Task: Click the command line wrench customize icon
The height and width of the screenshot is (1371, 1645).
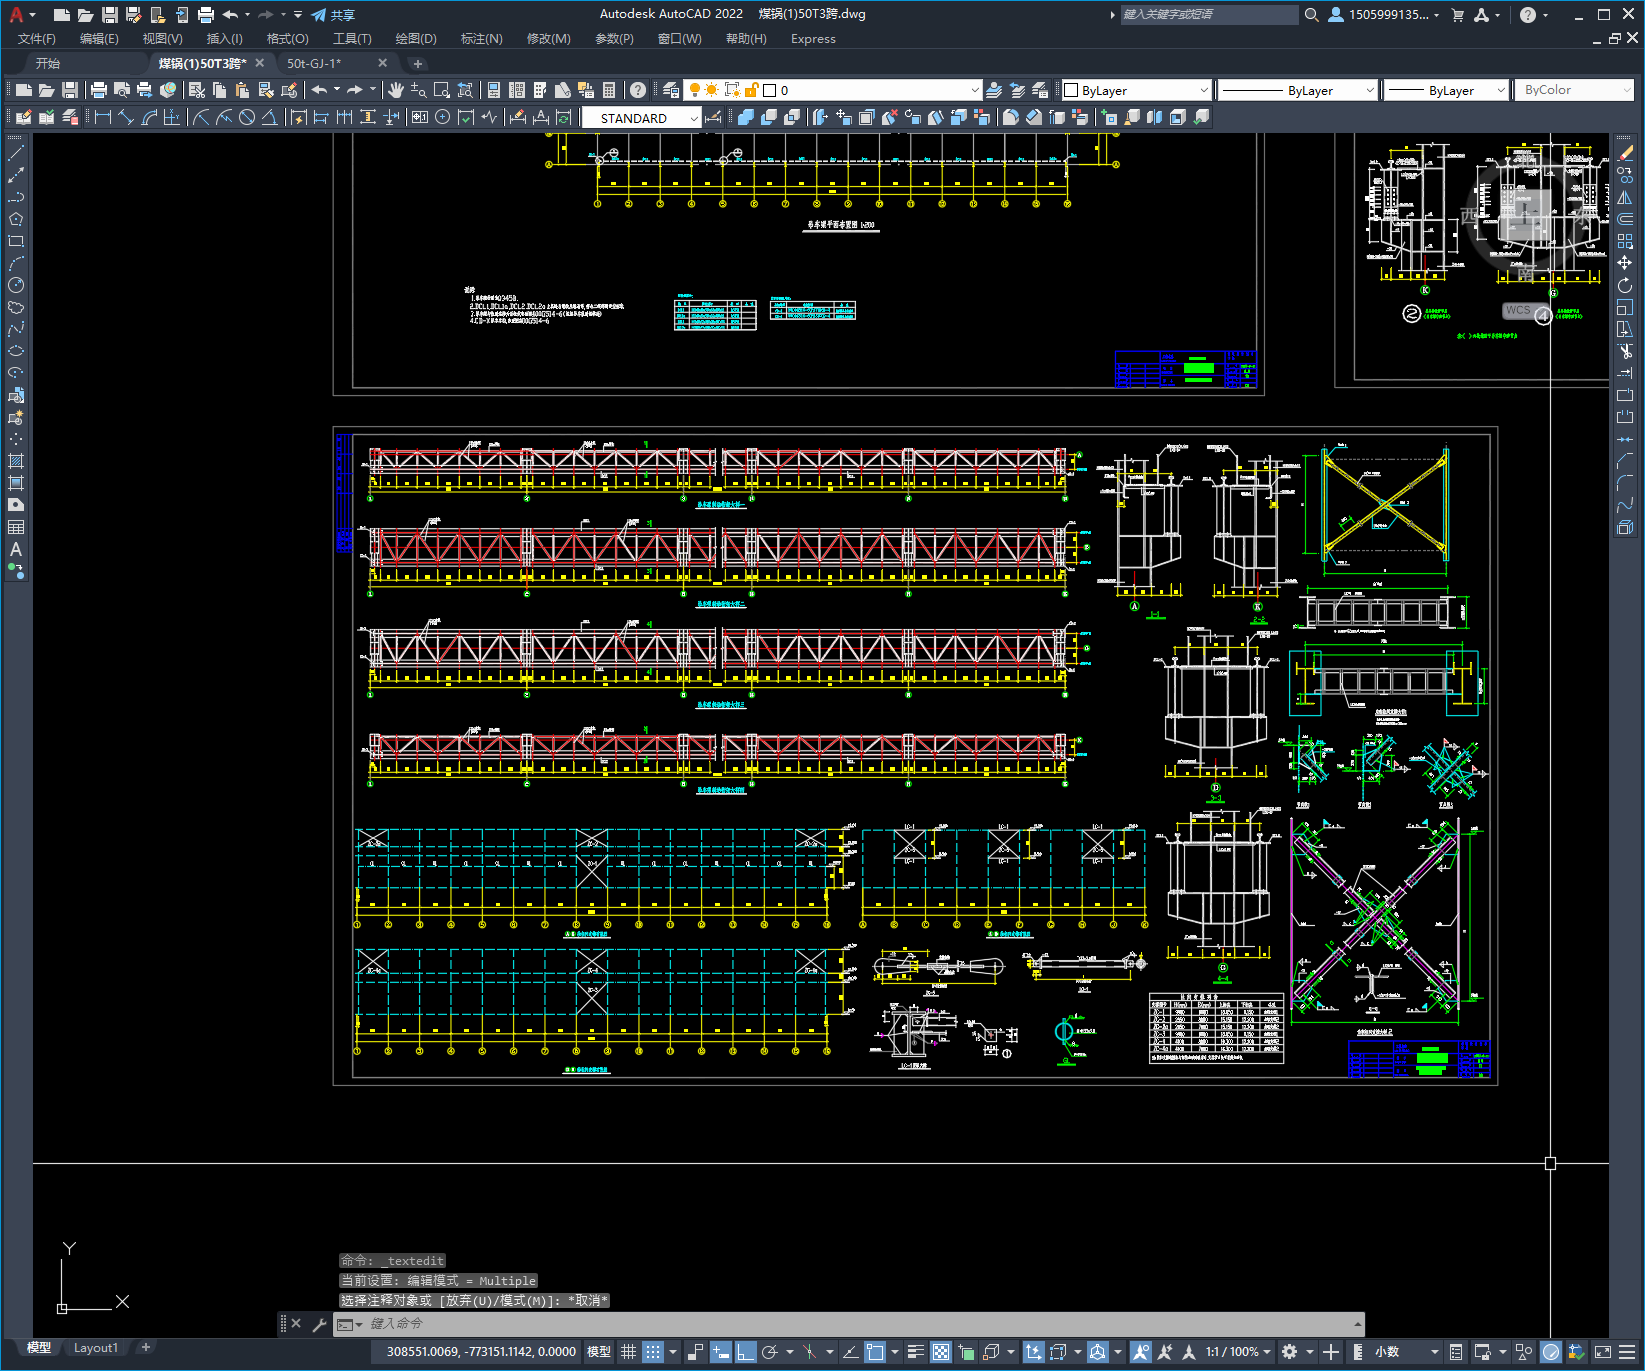Action: click(x=320, y=1324)
